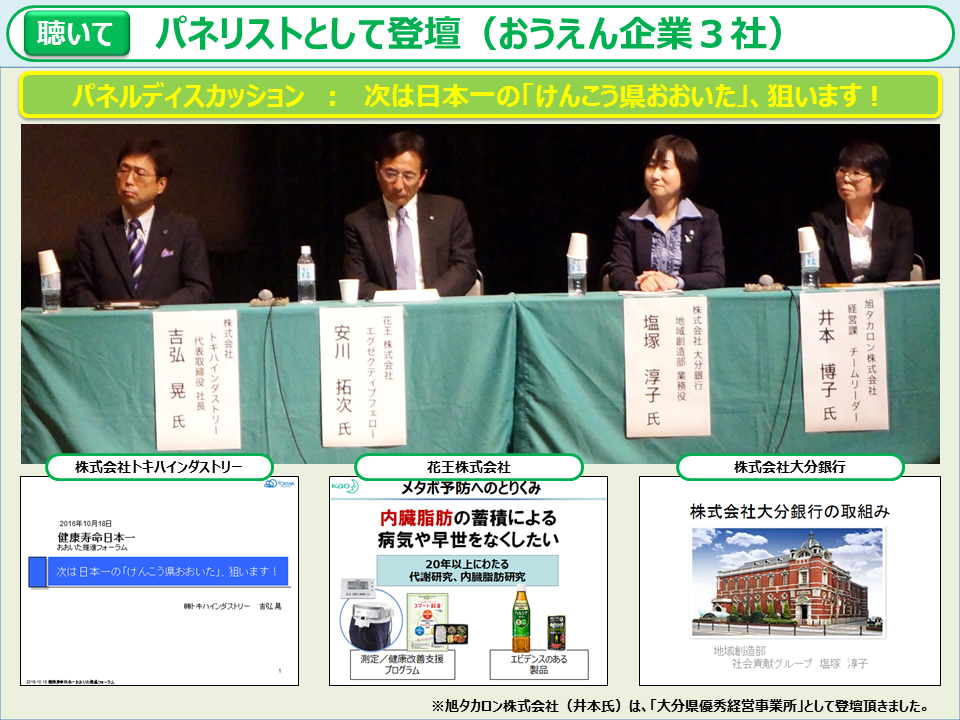Select the text 健康寿命日本一
960x720 pixels.
click(96, 537)
